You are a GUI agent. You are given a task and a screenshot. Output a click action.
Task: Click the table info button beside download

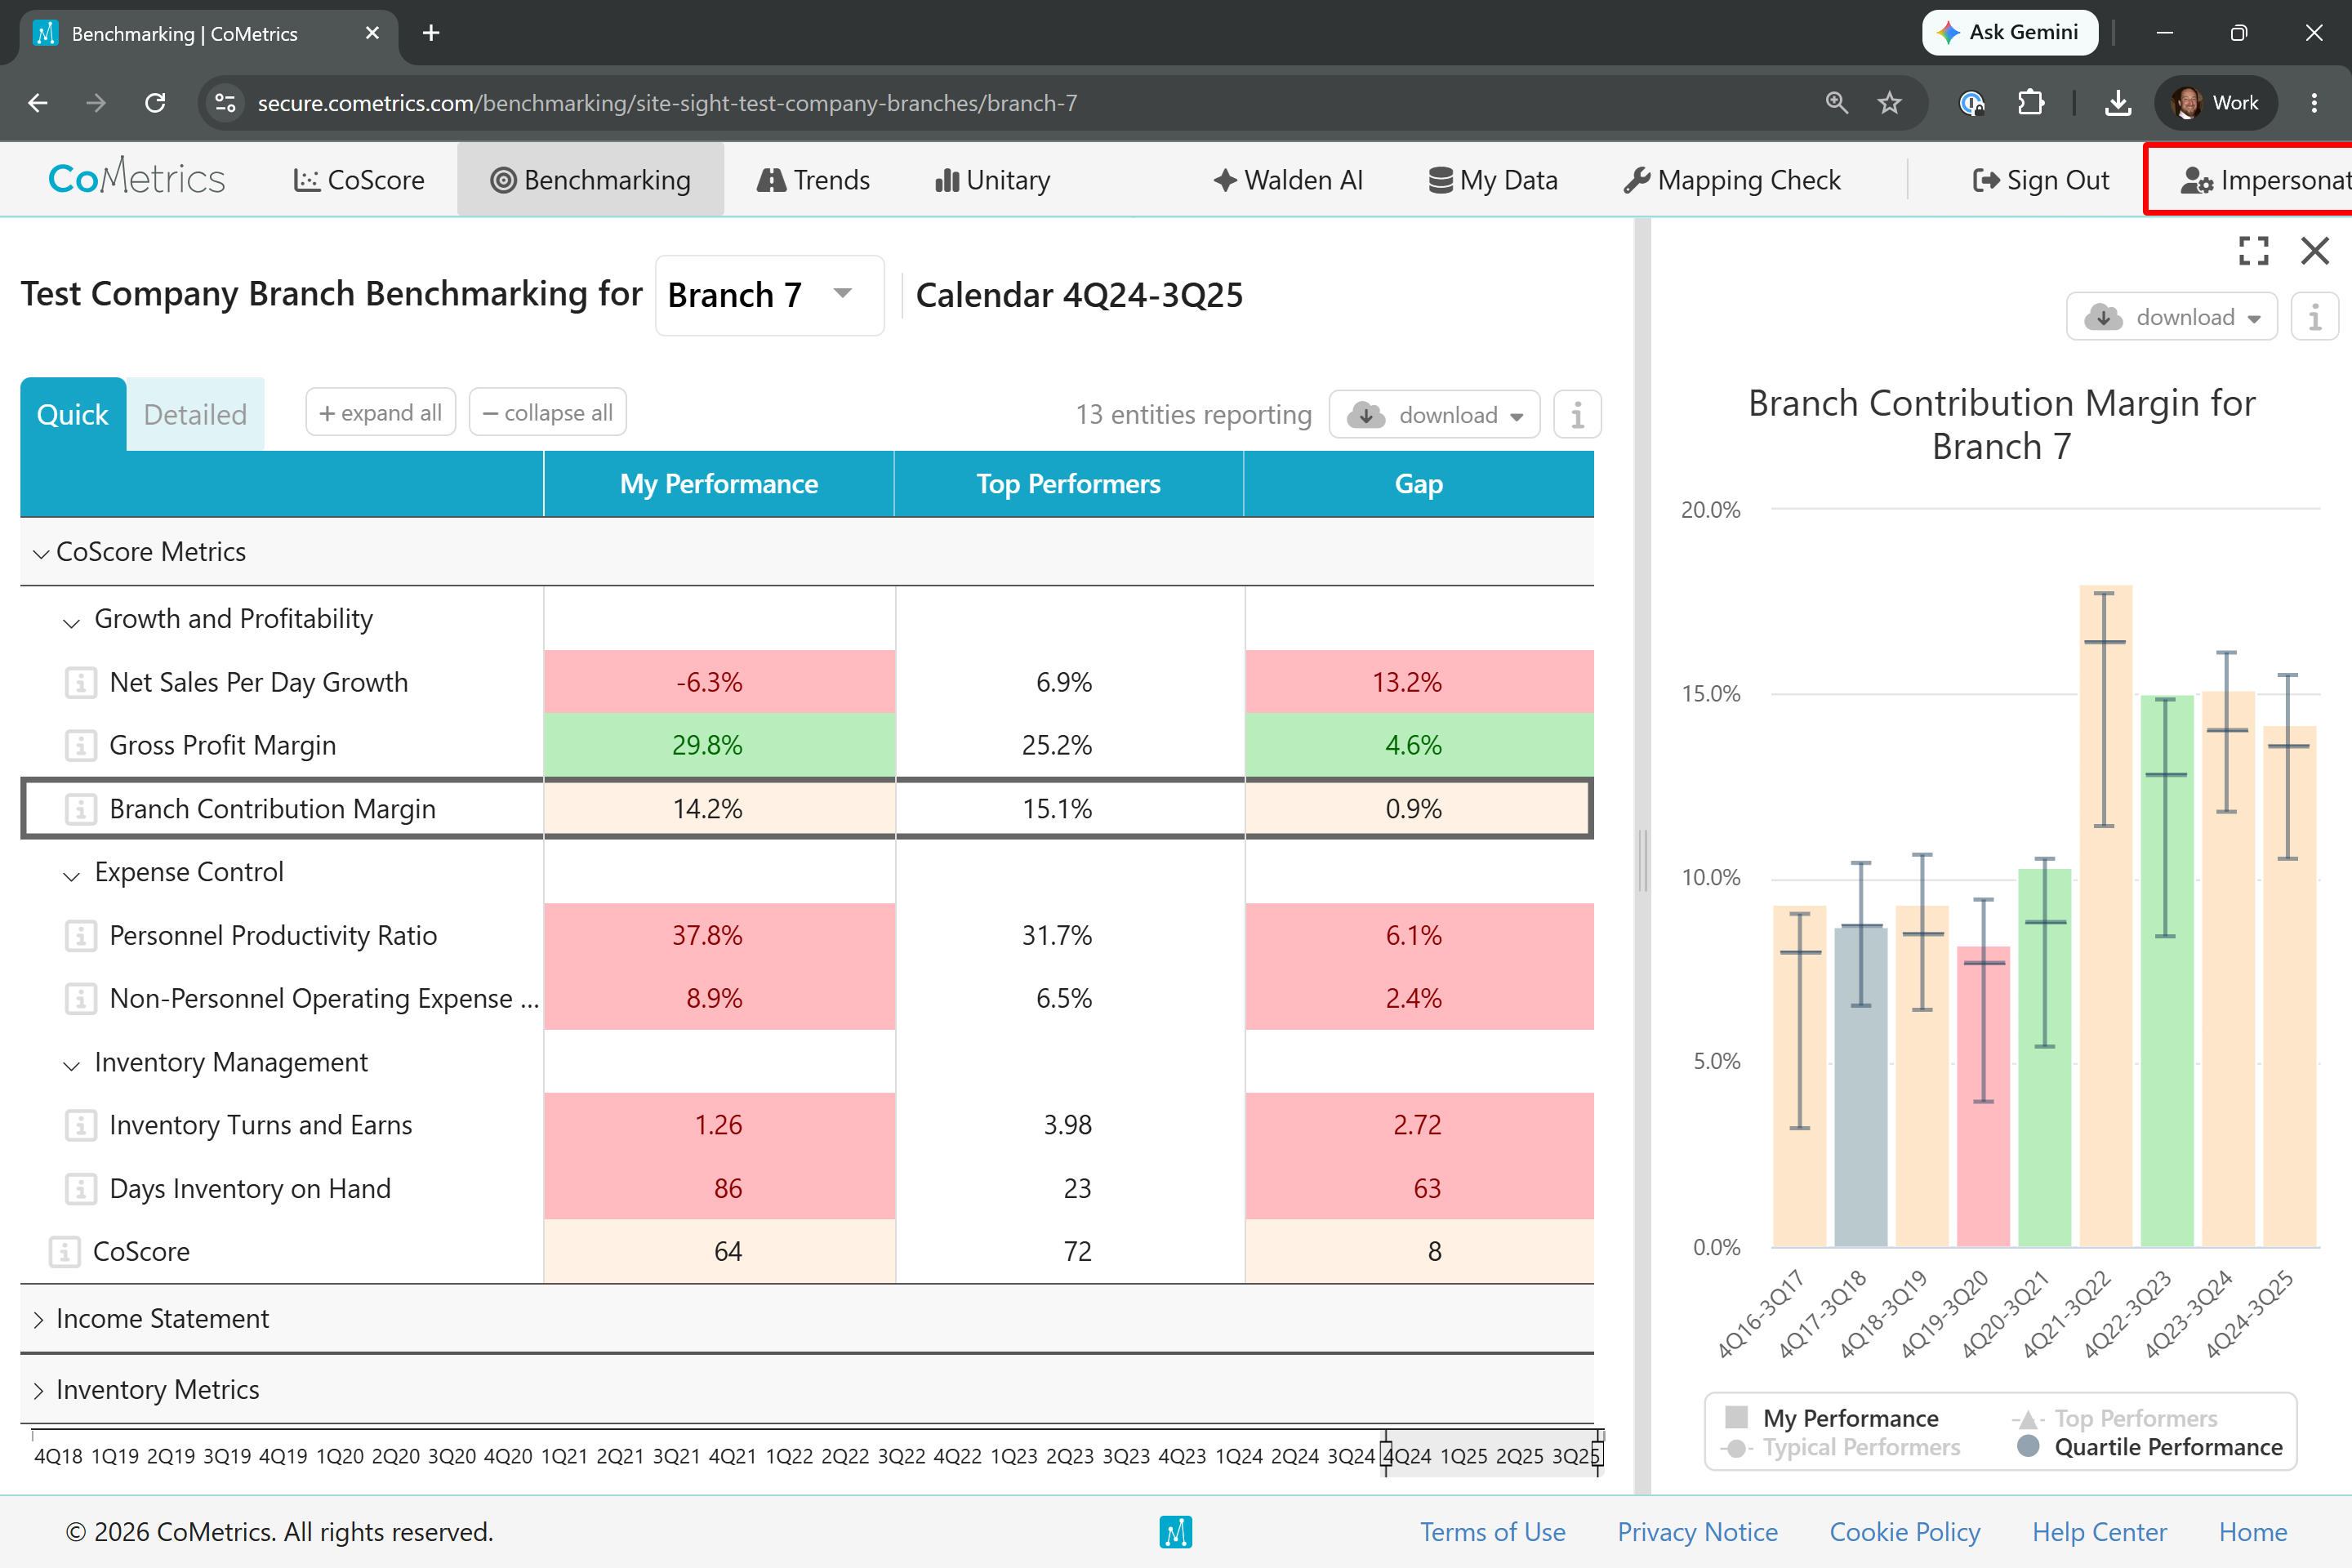[x=1577, y=414]
